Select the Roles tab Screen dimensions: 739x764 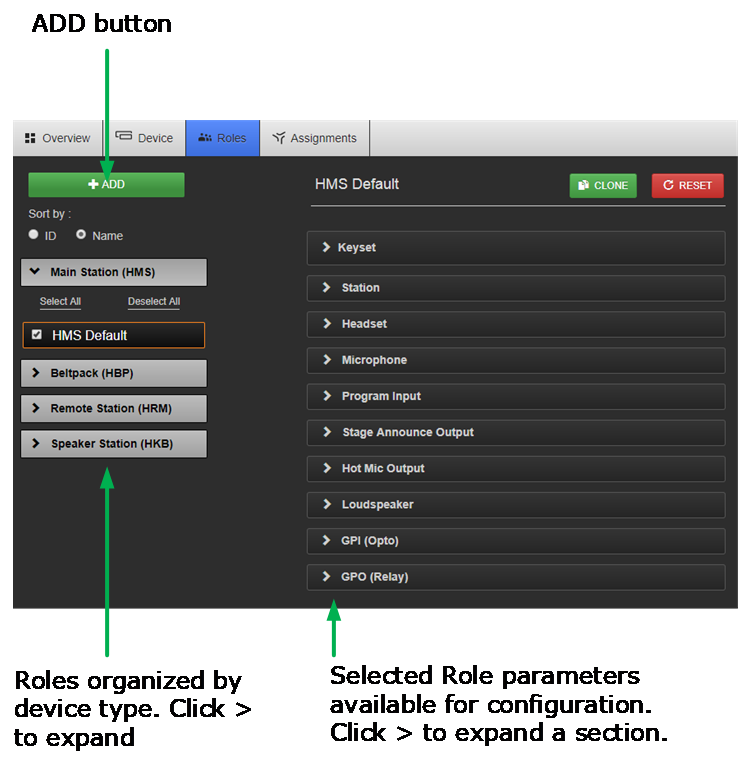(x=222, y=138)
